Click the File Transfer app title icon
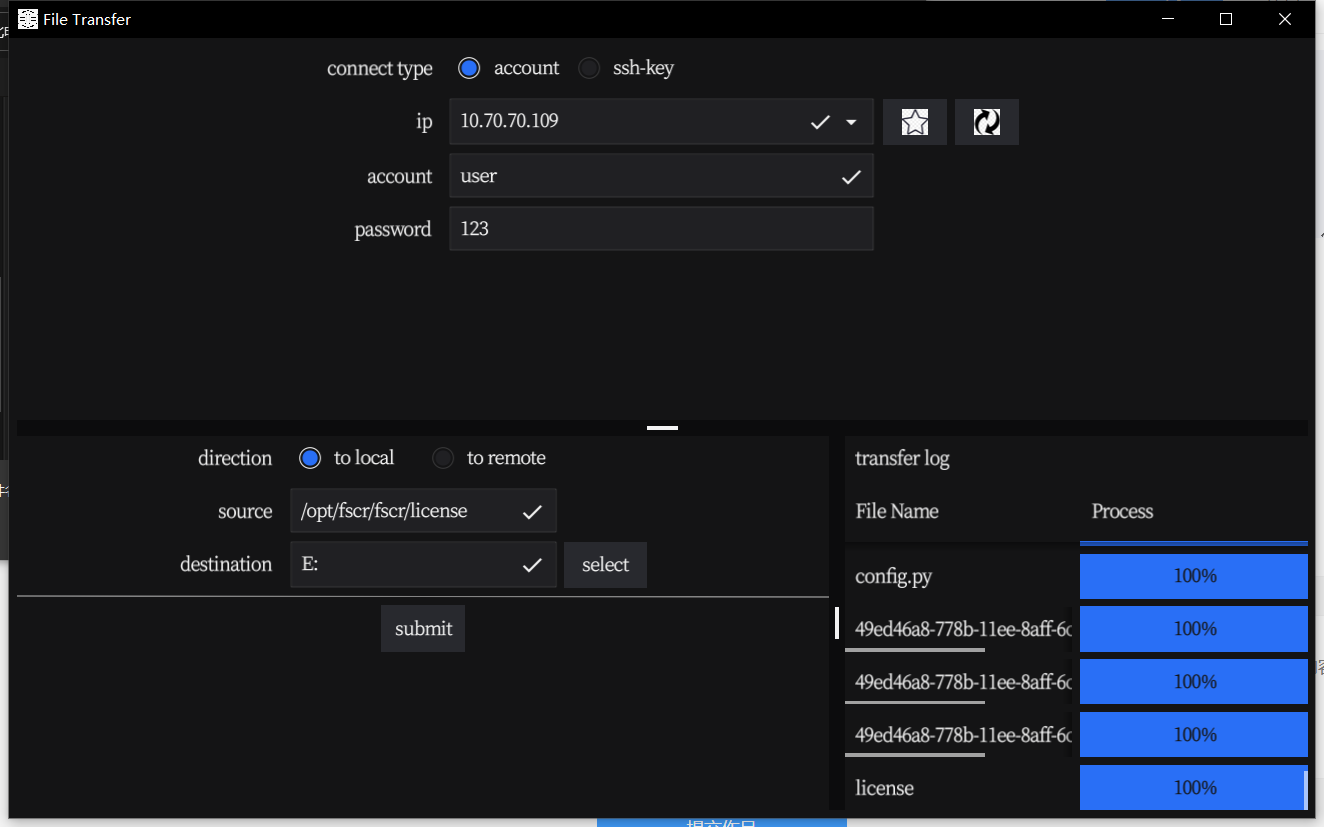Viewport: 1324px width, 827px height. pyautogui.click(x=28, y=19)
